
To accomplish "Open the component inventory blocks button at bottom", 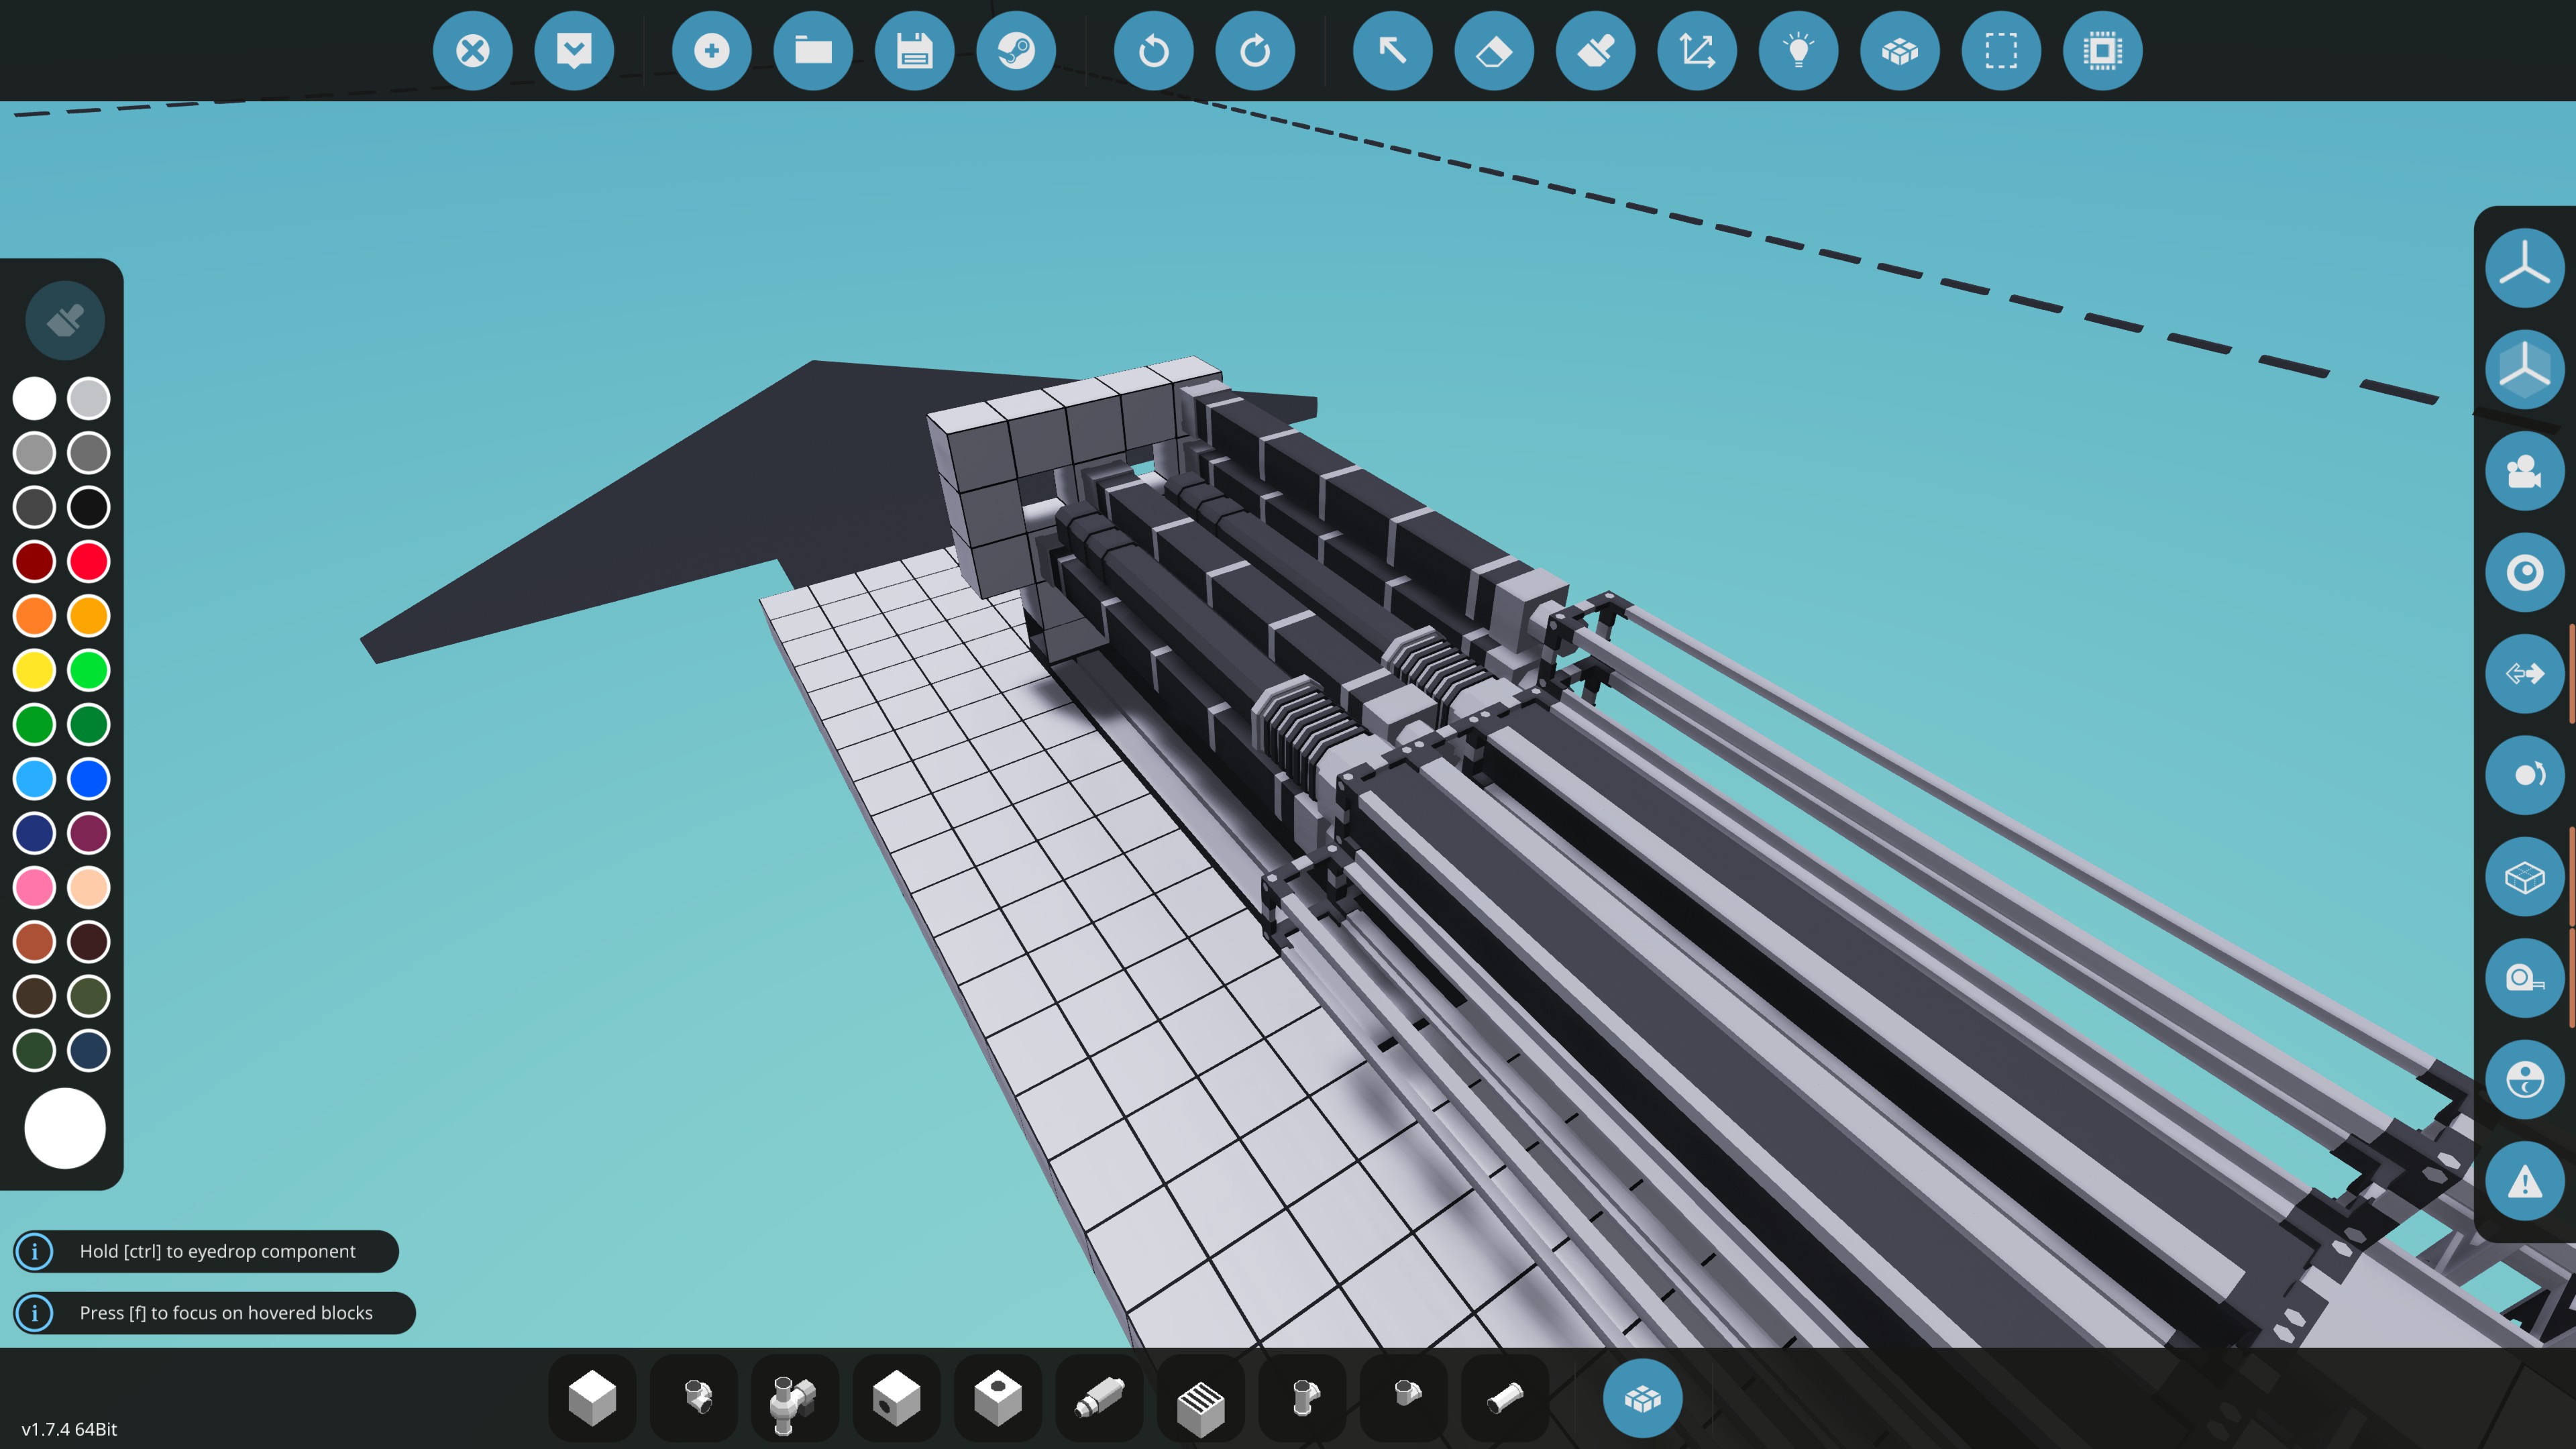I will click(1642, 1398).
